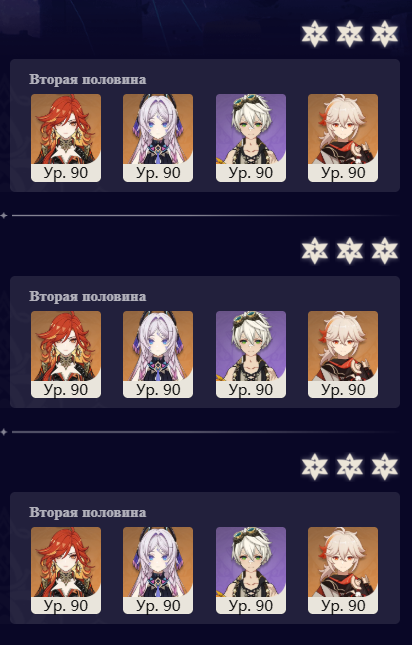Image resolution: width=412 pixels, height=645 pixels.
Task: Select Bennett portrait in the middle team panel
Action: click(x=251, y=355)
